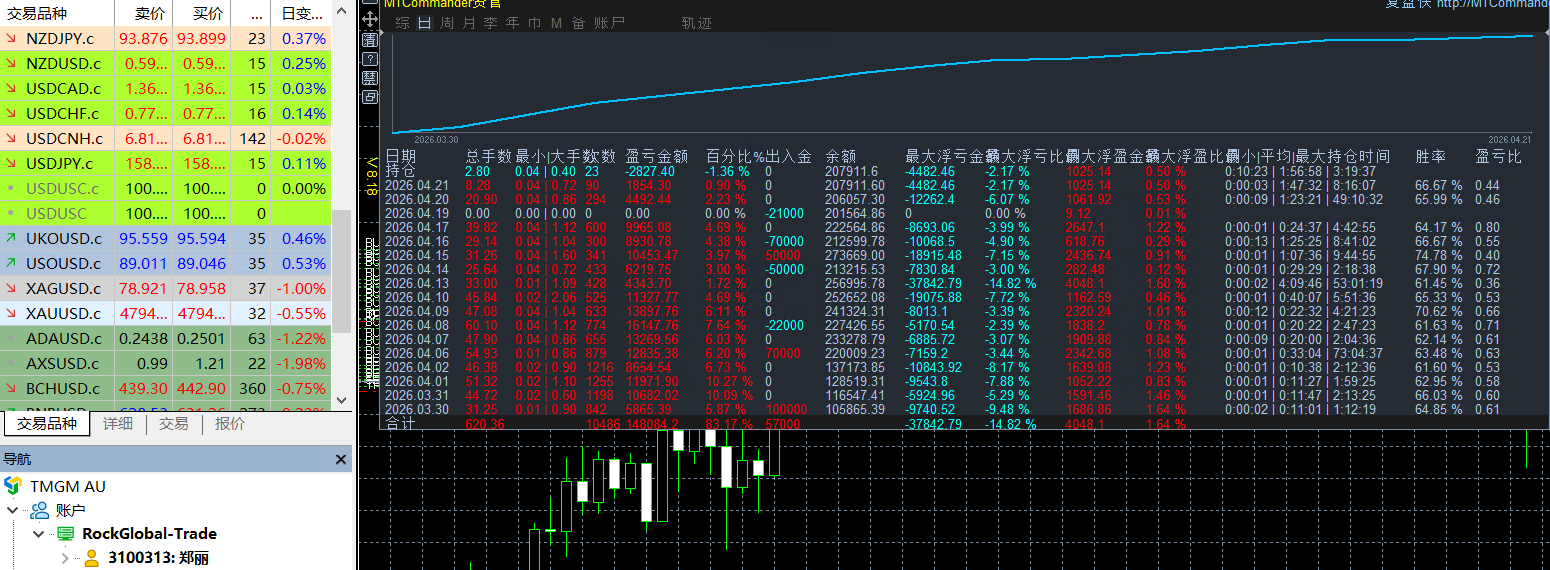
Task: Select the XAUUSD.c symbol row
Action: (165, 314)
